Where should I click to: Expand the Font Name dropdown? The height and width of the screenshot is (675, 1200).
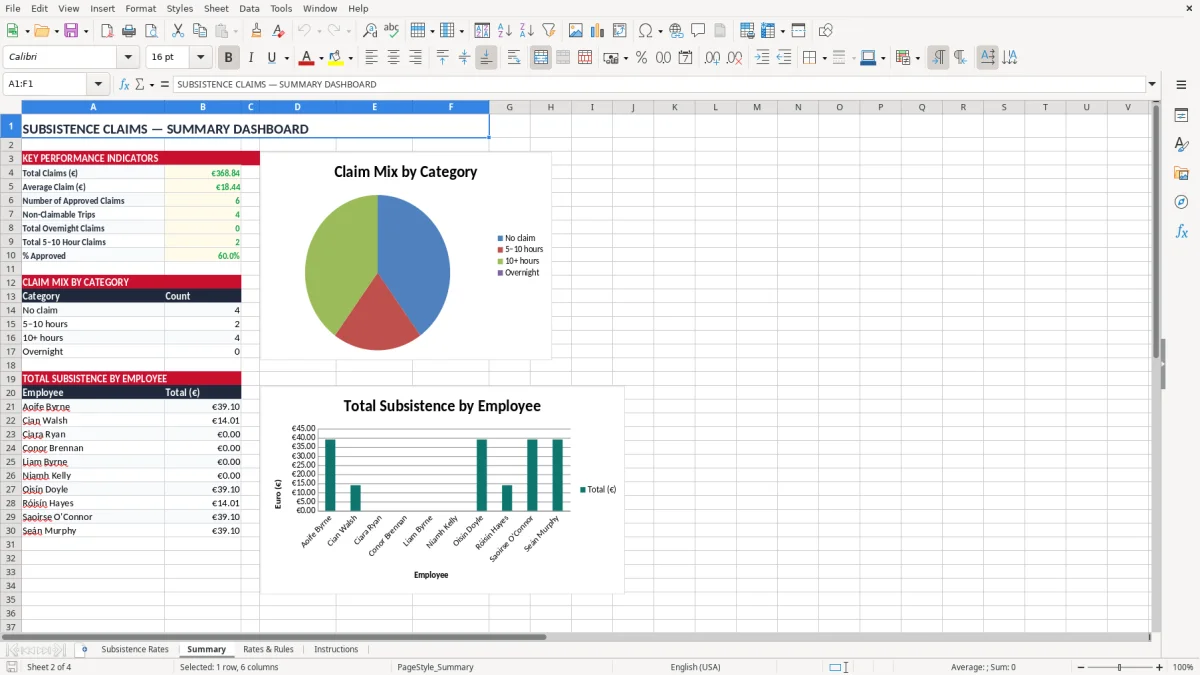[127, 58]
